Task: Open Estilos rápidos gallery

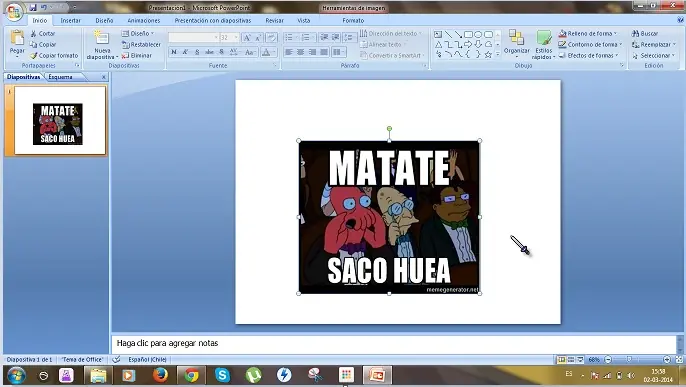Action: [544, 45]
